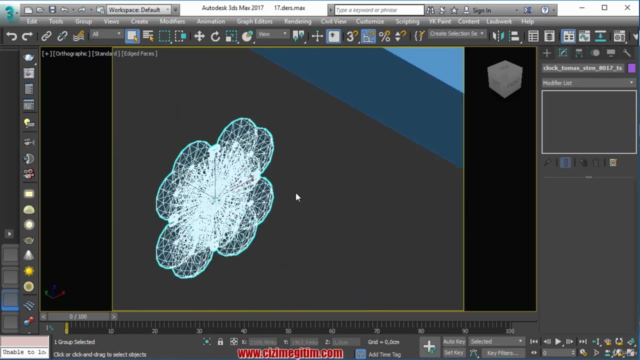Screen dimensions: 640x360
Task: Activate the Select Object tool
Action: pyautogui.click(x=132, y=36)
